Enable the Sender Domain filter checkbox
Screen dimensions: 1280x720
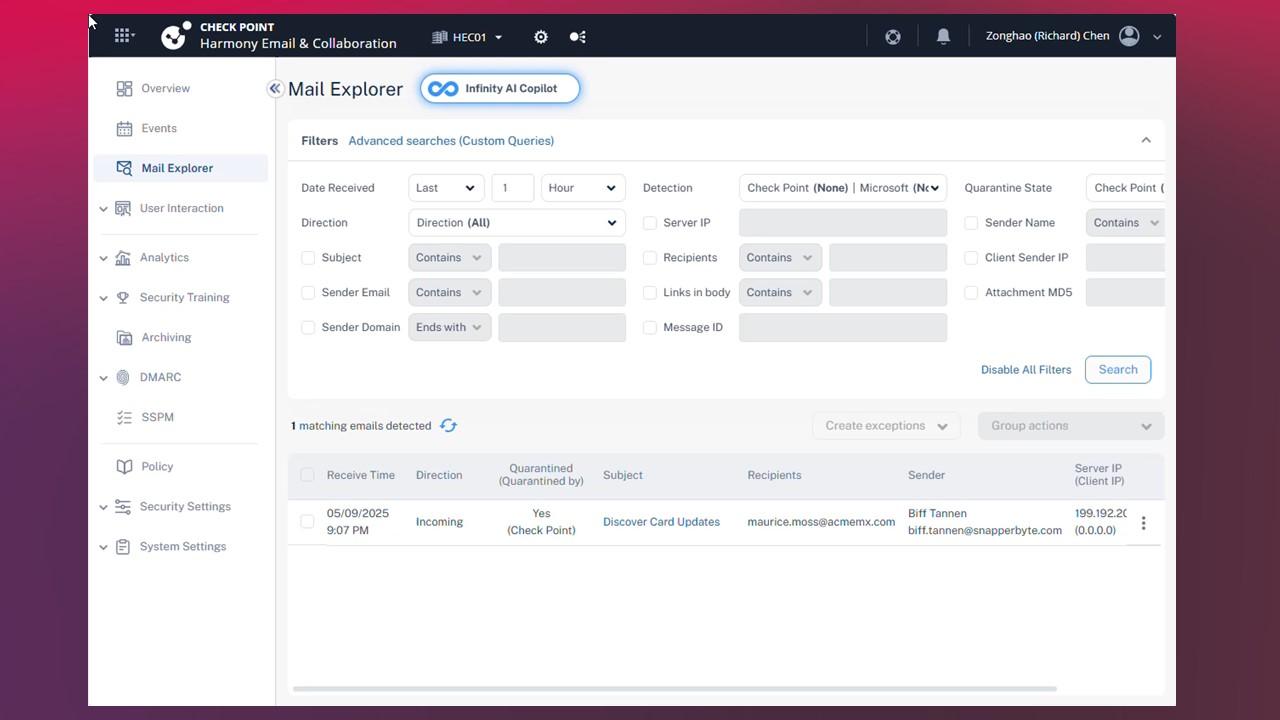tap(308, 328)
